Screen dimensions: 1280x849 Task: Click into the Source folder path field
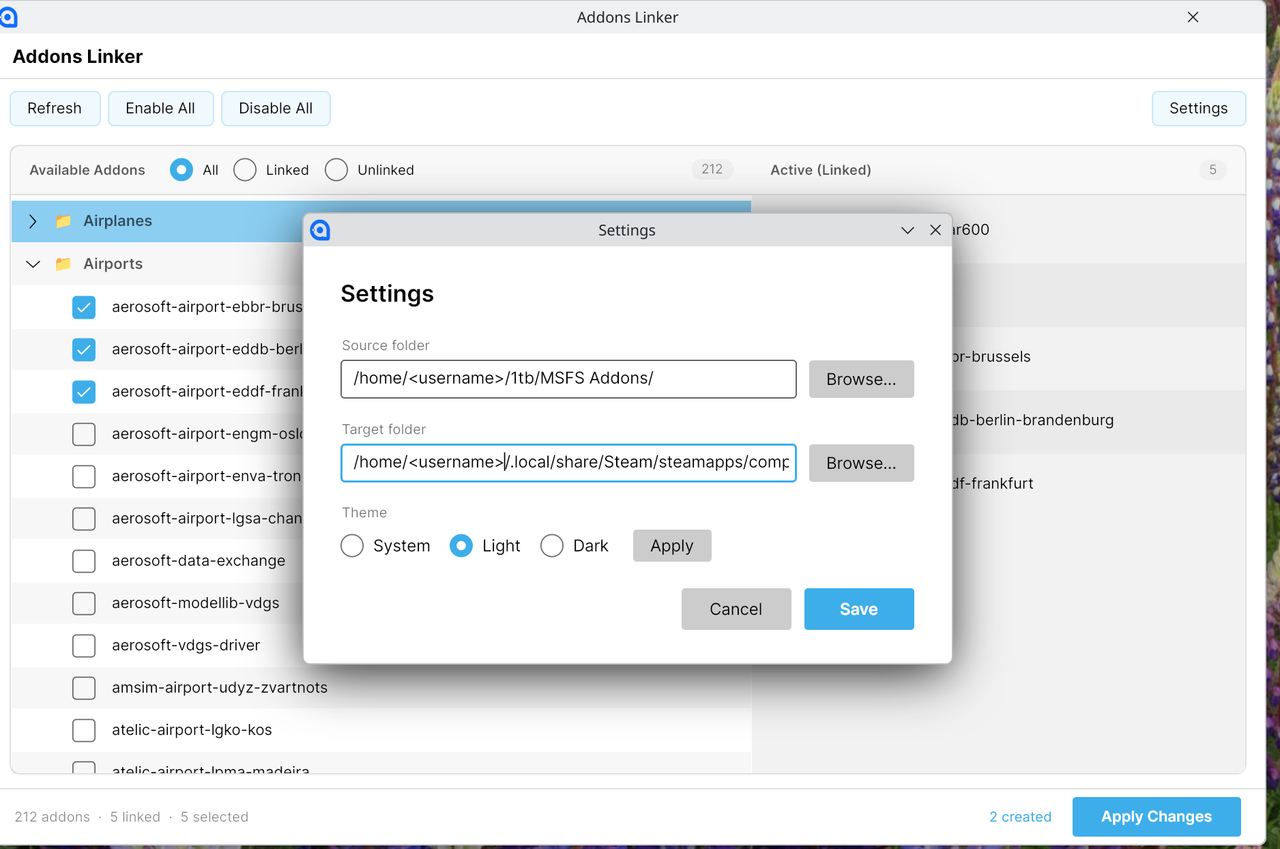(x=569, y=379)
